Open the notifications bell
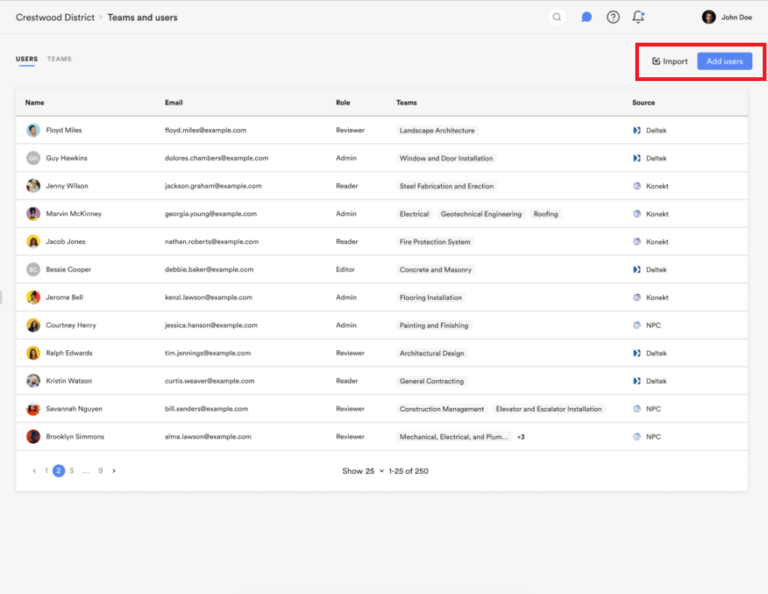 click(x=638, y=17)
